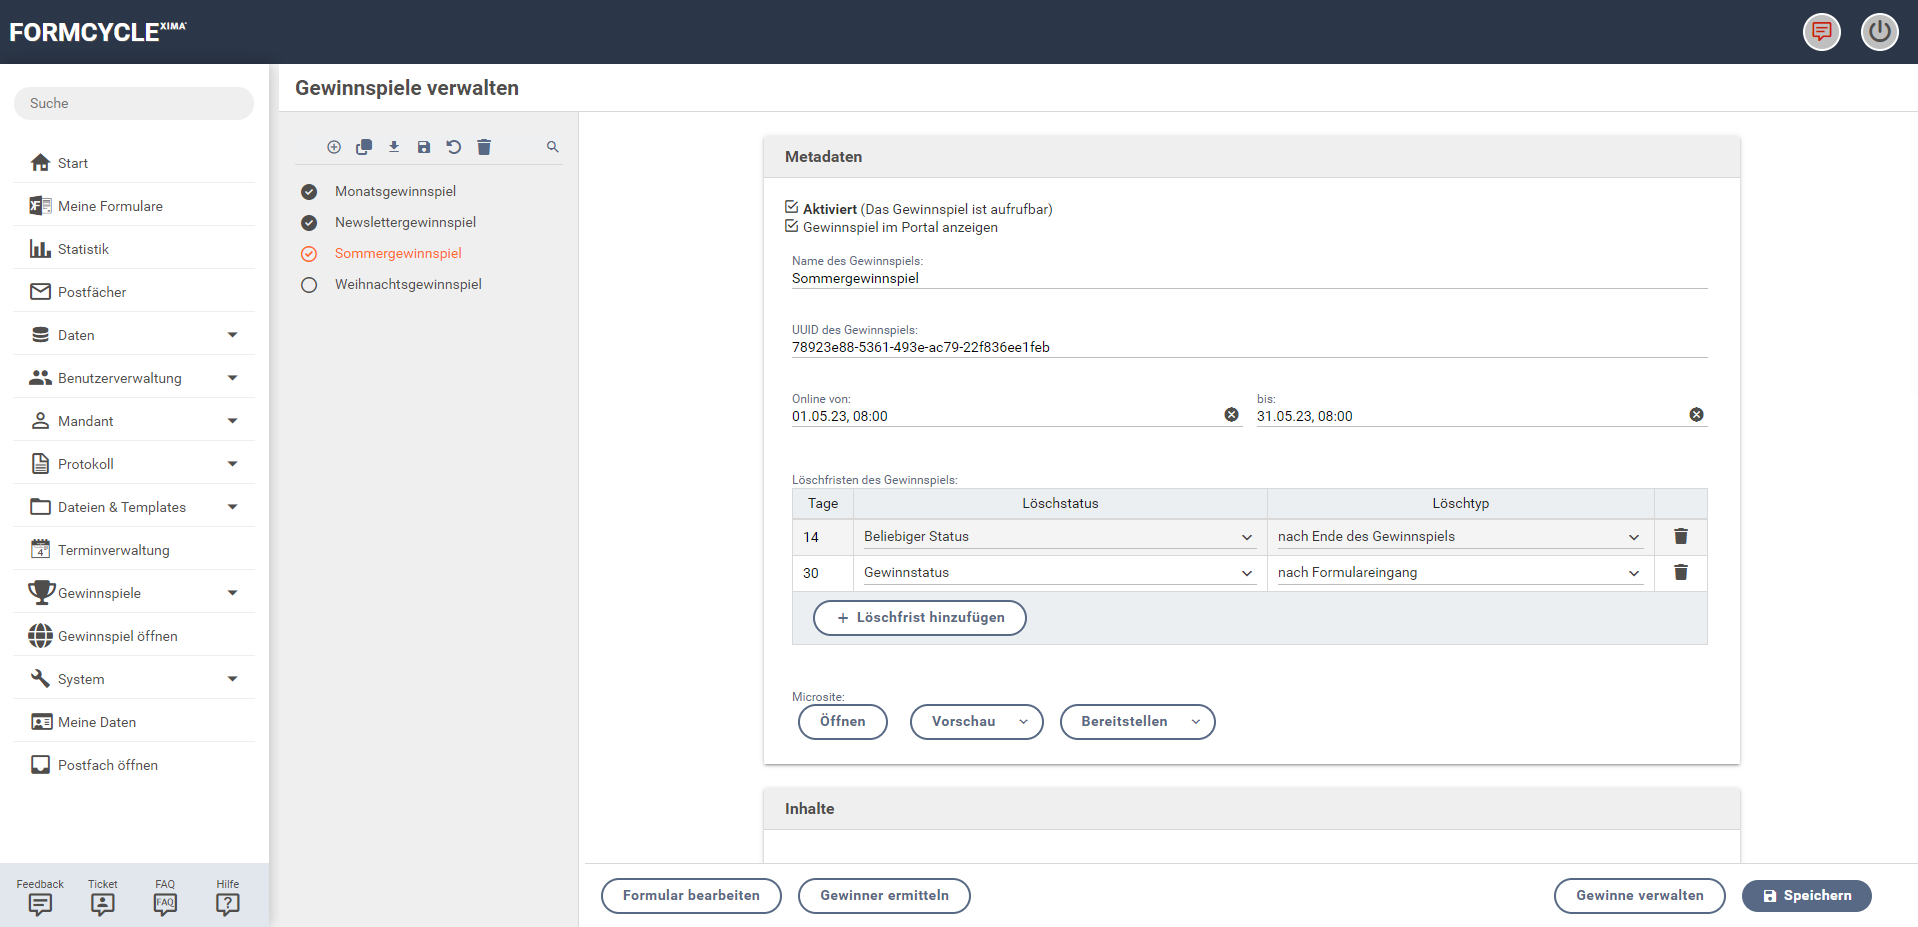Delete the 14-day Löschfrist row
The image size is (1918, 927).
(x=1681, y=537)
